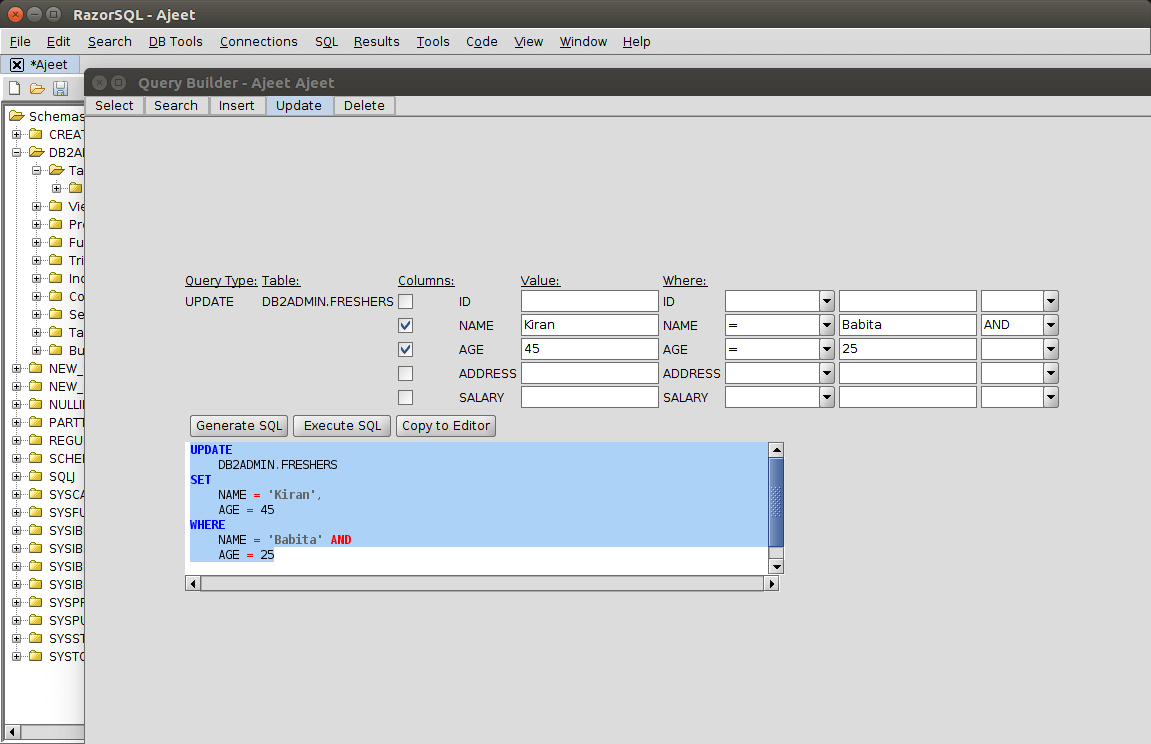The image size is (1151, 744).
Task: Click the SQLJ schema folder icon
Action: point(35,476)
